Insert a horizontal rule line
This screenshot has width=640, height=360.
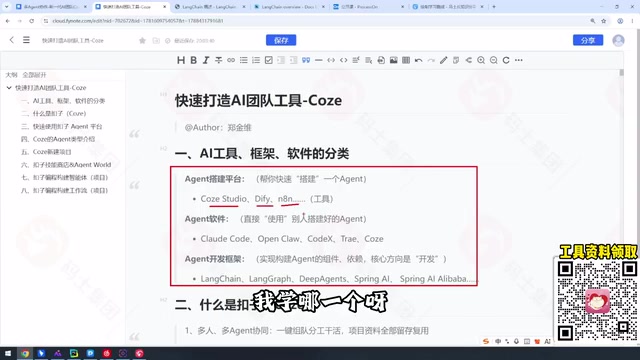coord(318,60)
